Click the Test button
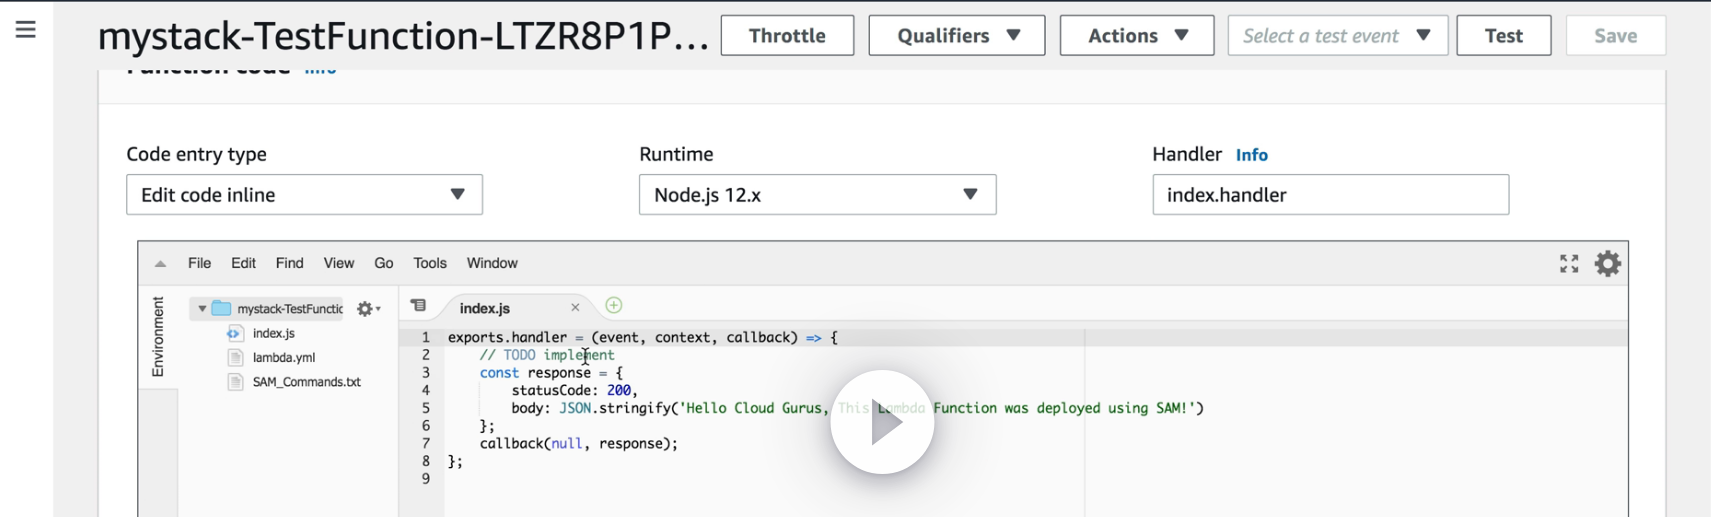Screen dimensions: 1711x517 point(1503,36)
